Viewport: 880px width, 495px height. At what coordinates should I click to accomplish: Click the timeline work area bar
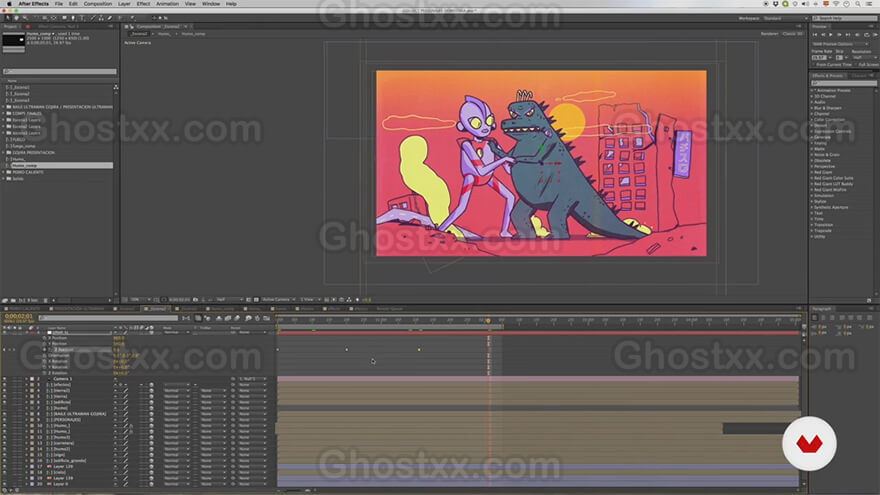pyautogui.click(x=390, y=326)
